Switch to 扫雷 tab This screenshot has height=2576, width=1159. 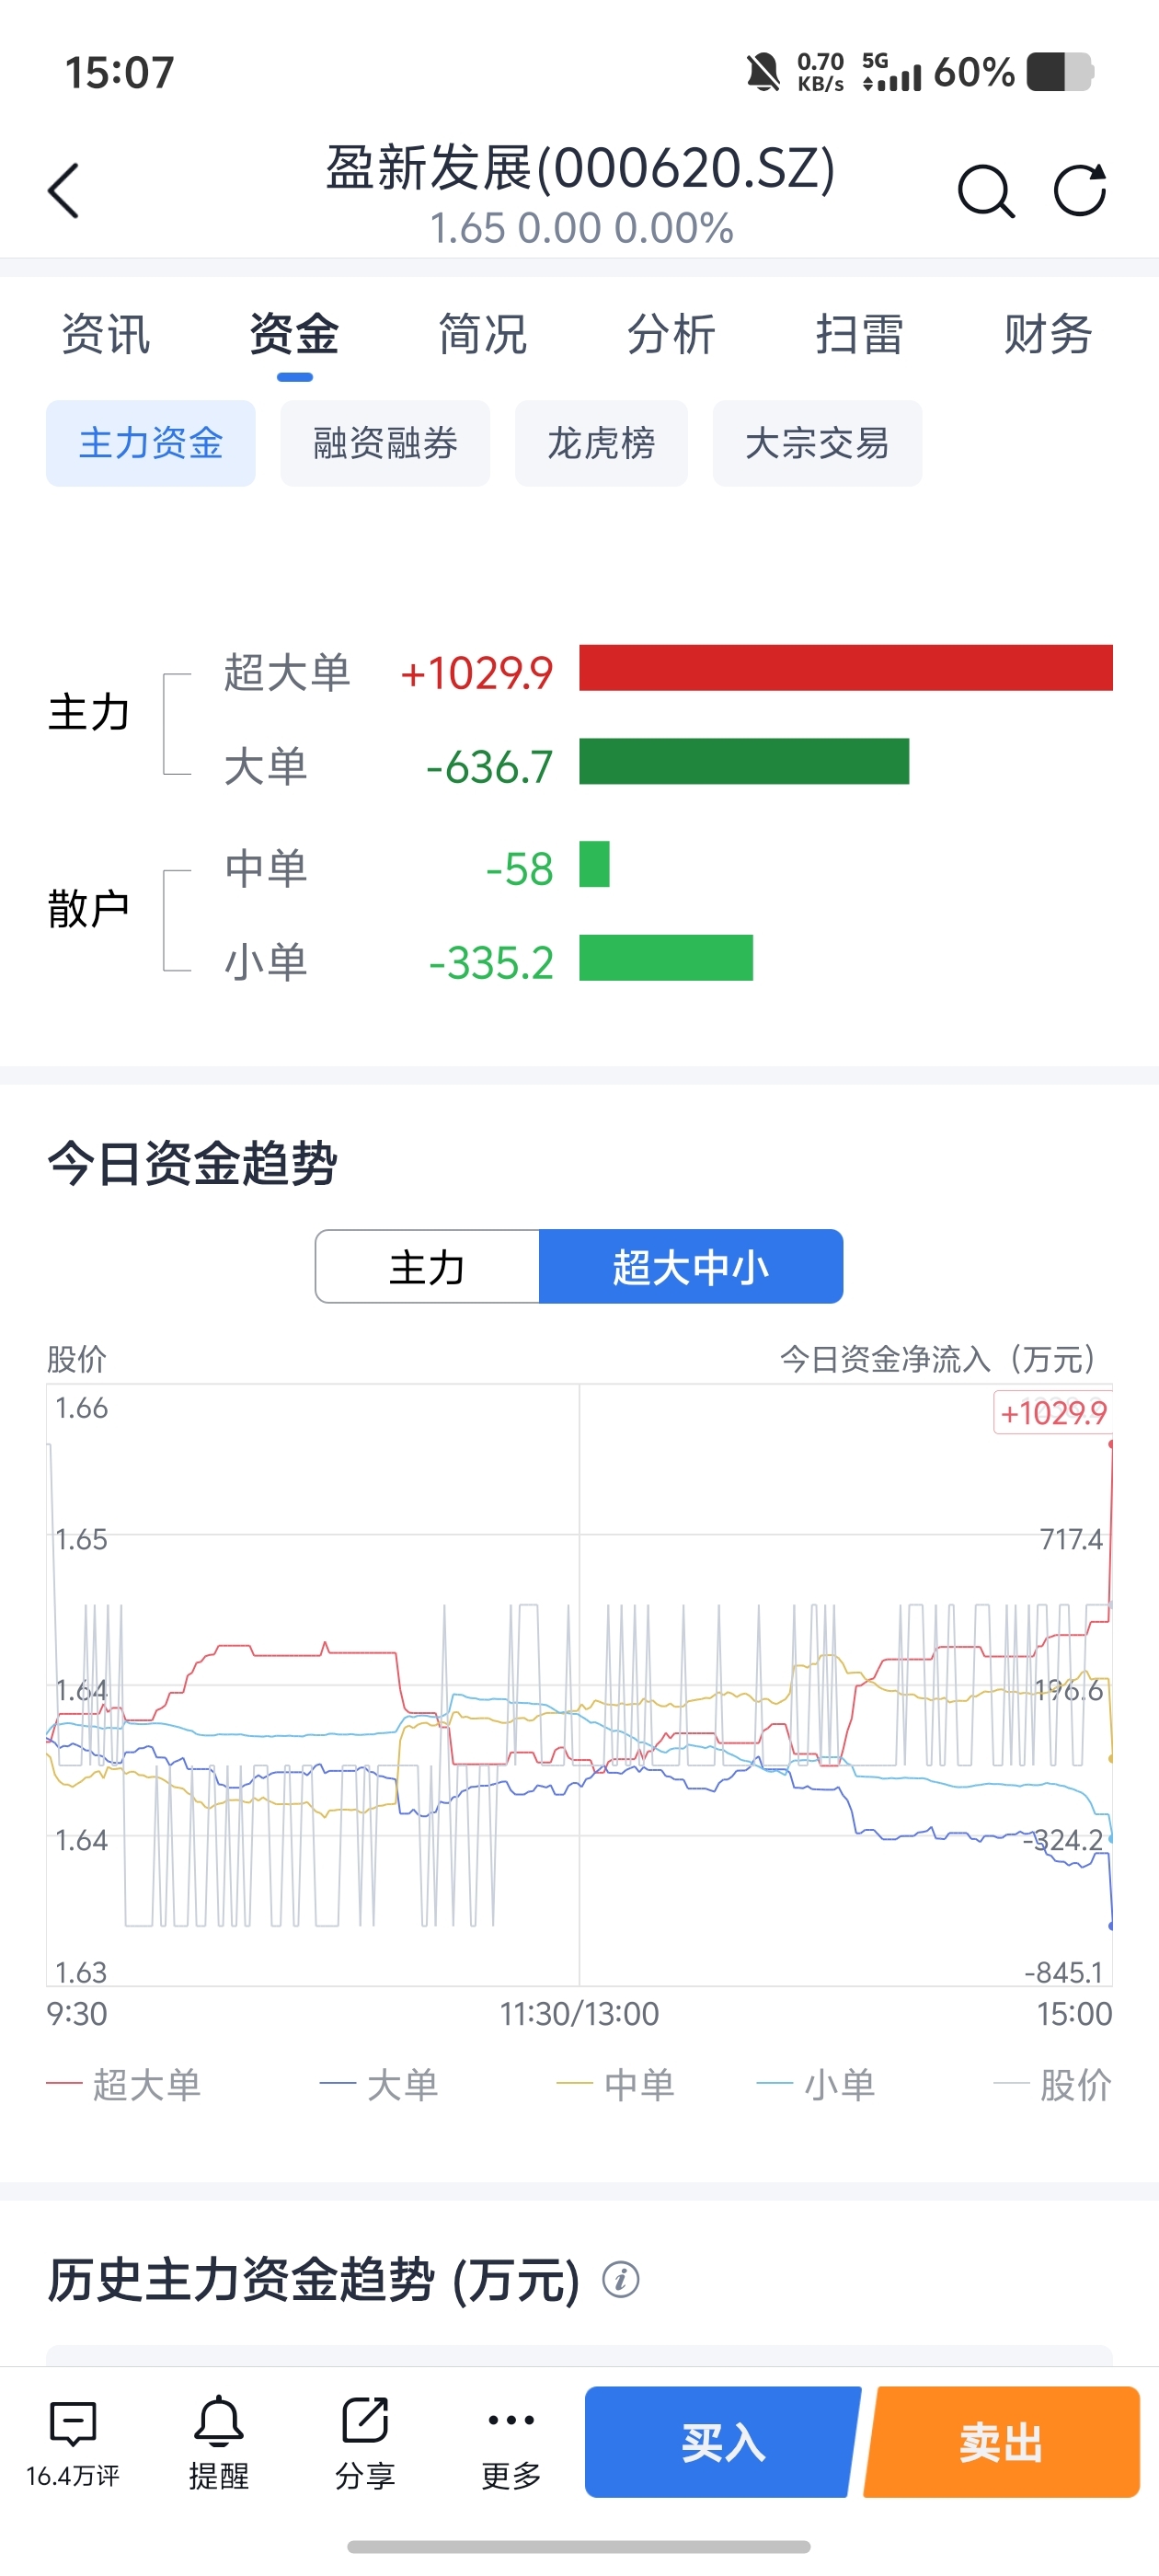click(859, 334)
